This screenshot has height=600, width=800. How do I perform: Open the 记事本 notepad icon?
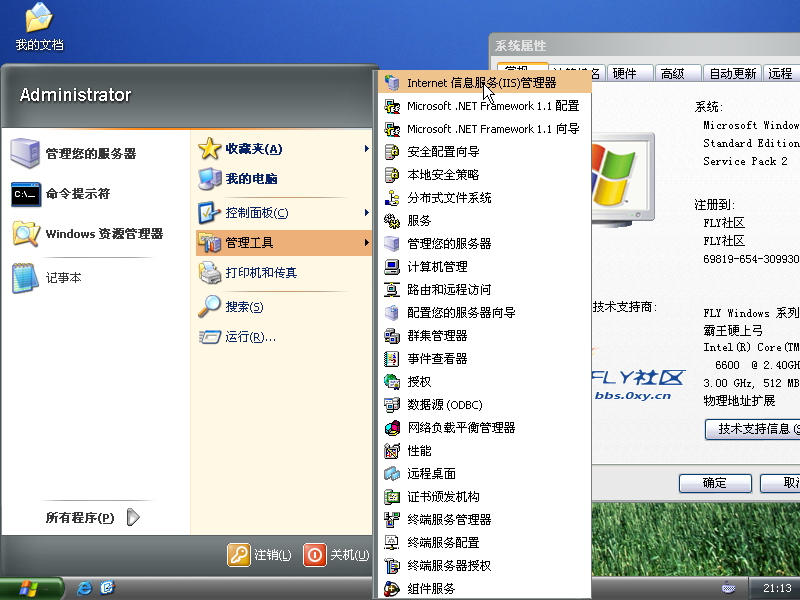coord(26,278)
